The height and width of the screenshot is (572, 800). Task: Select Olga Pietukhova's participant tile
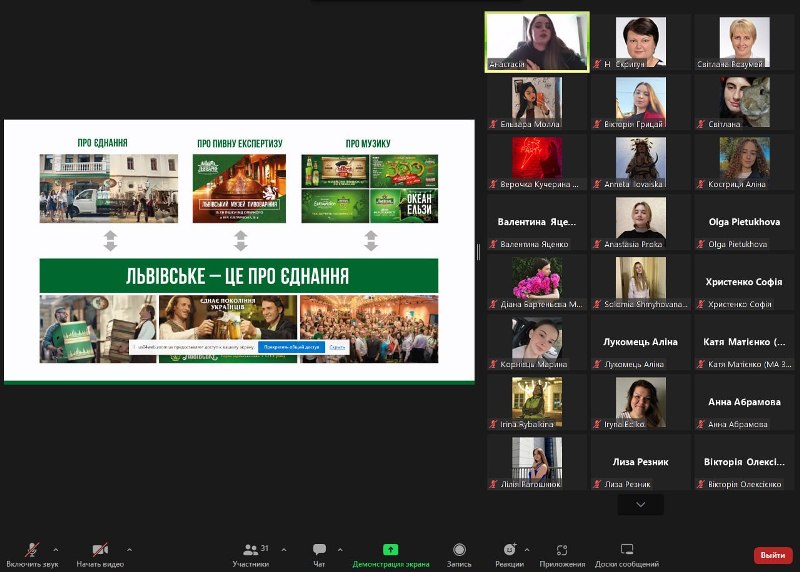(x=744, y=222)
